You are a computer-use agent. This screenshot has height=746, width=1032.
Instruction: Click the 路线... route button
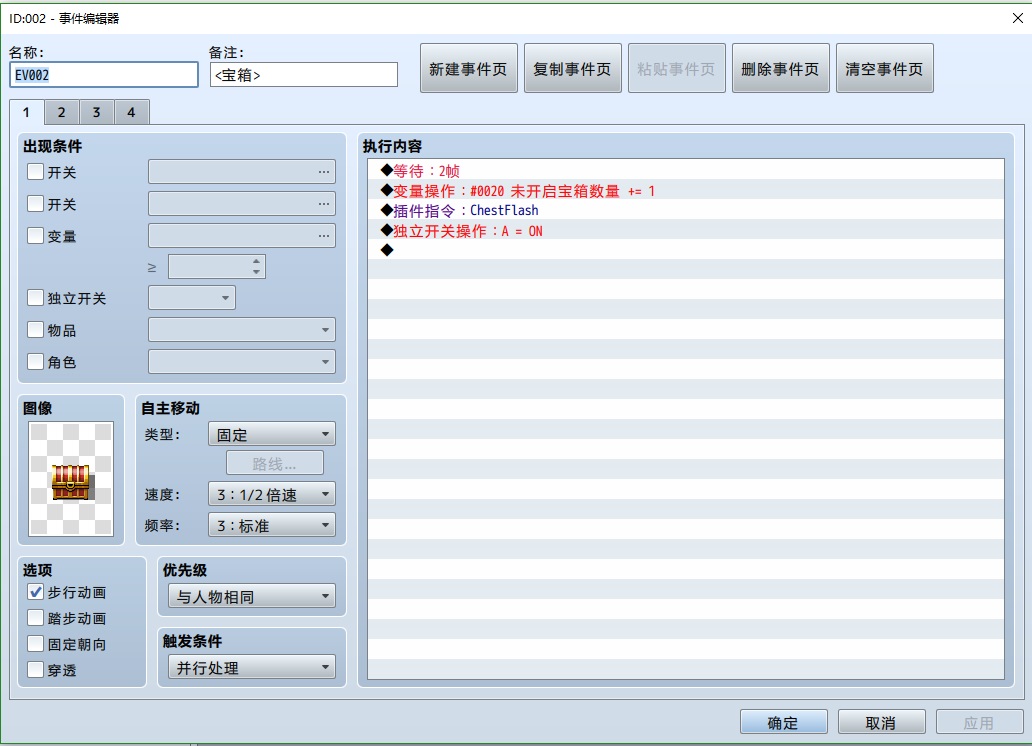point(274,464)
